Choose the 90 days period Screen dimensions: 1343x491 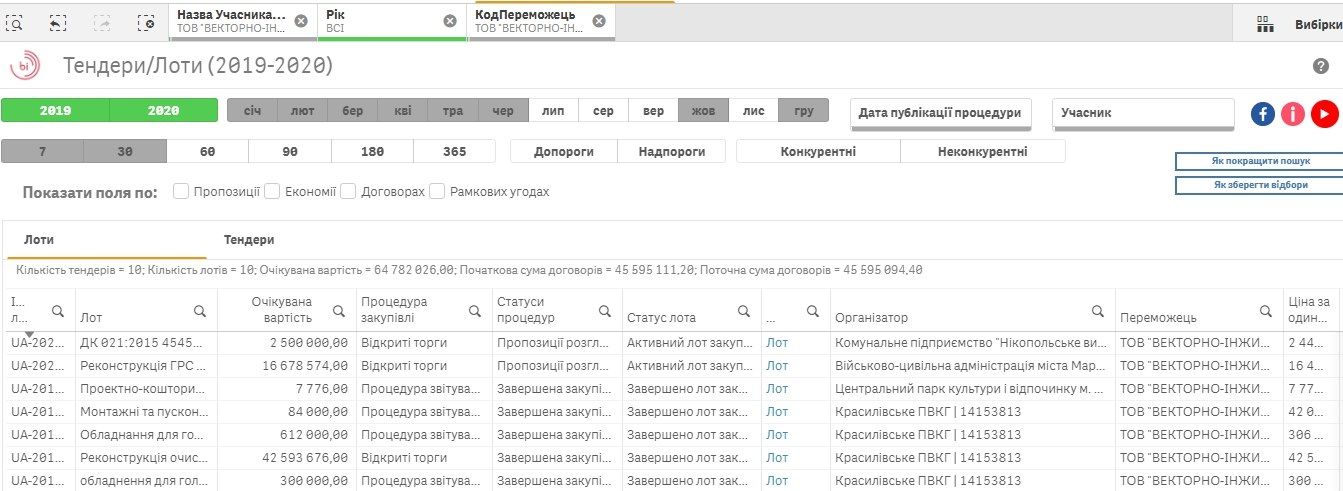point(290,152)
